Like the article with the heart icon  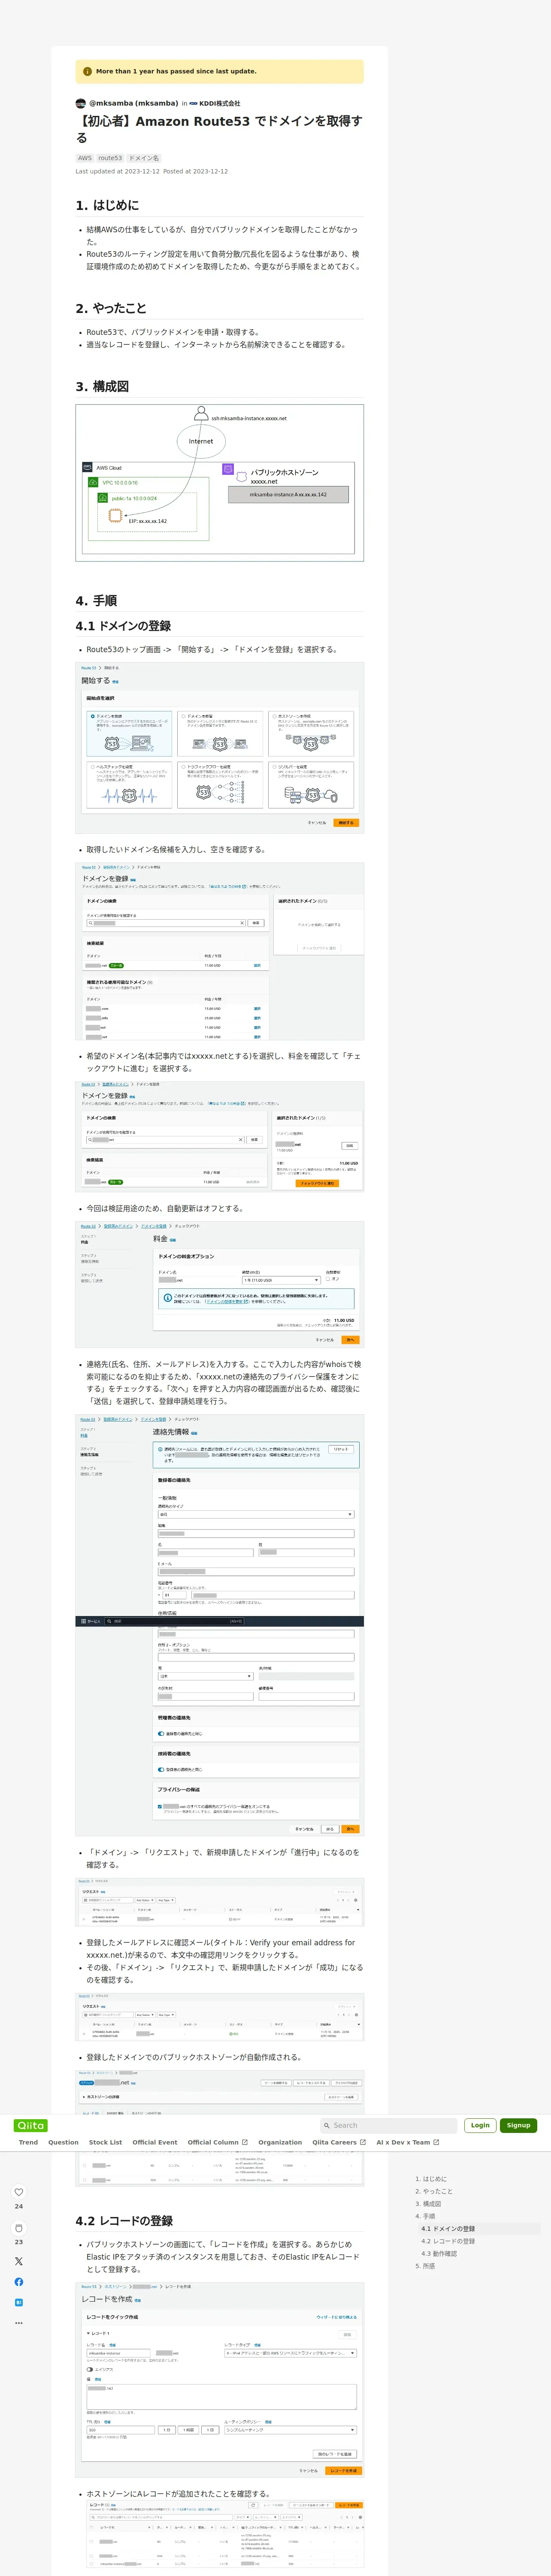19,2192
